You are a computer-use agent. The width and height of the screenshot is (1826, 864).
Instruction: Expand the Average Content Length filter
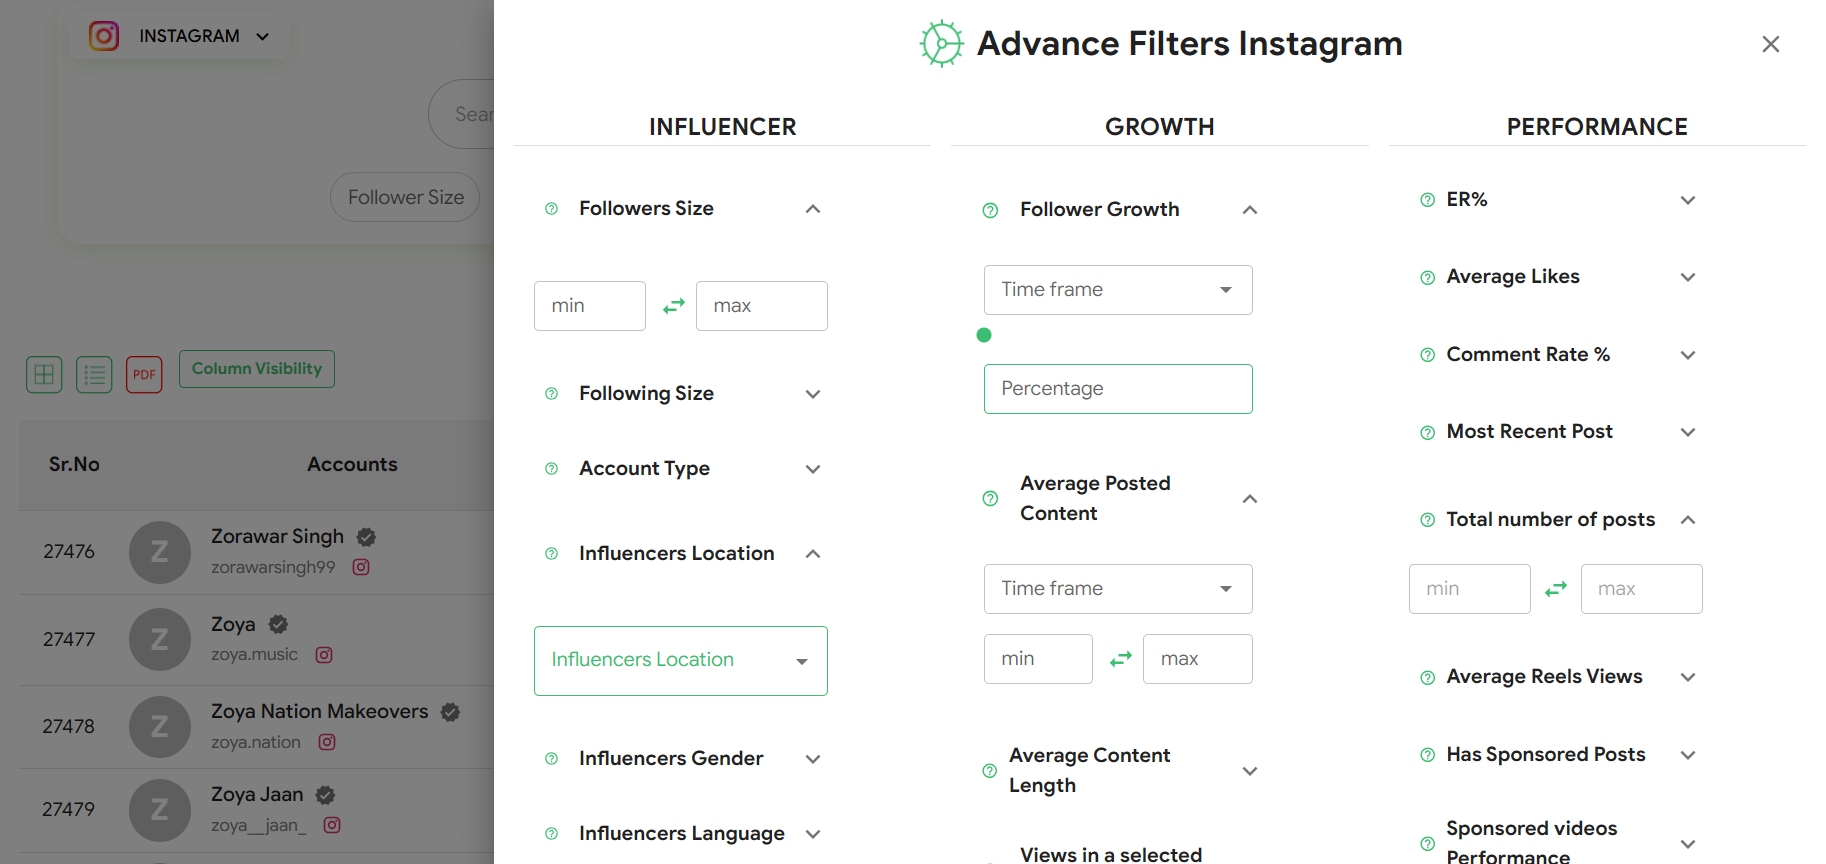pos(1250,771)
